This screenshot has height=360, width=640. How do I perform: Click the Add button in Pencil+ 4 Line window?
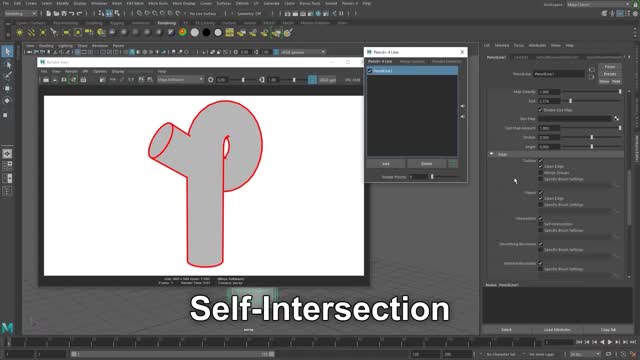pos(386,164)
